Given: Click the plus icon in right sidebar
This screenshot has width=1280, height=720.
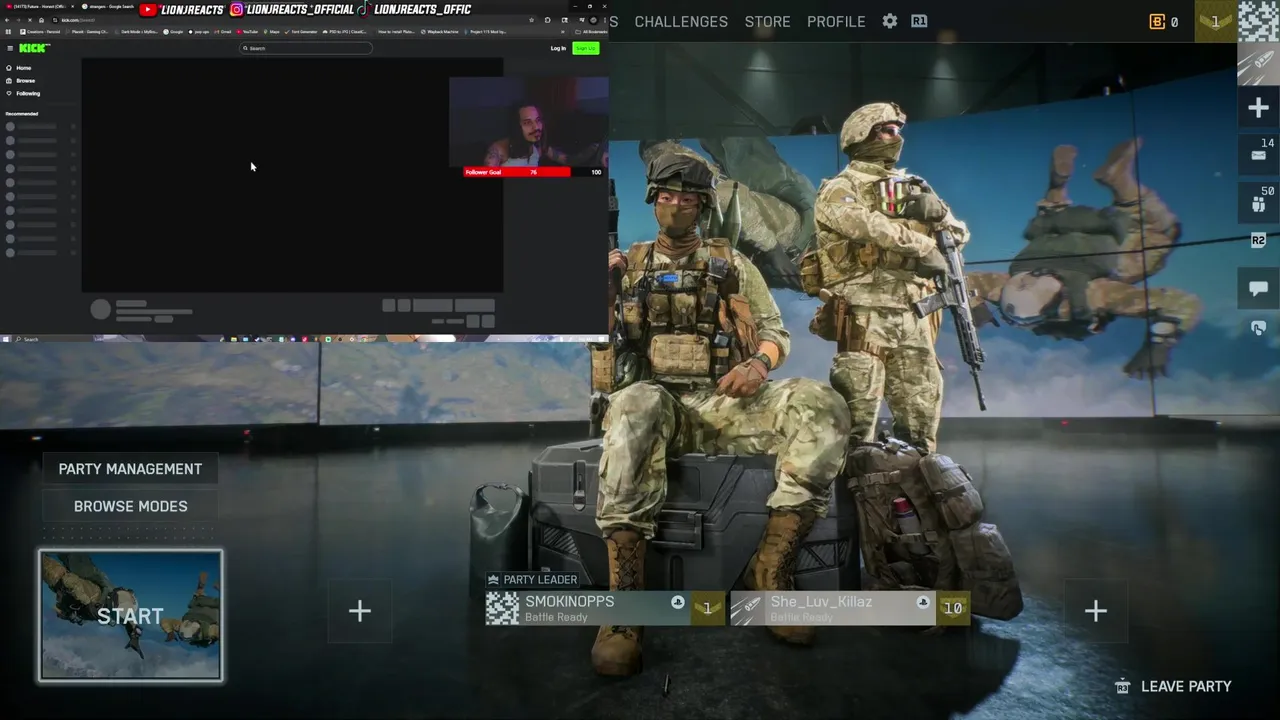Looking at the screenshot, I should (1258, 107).
